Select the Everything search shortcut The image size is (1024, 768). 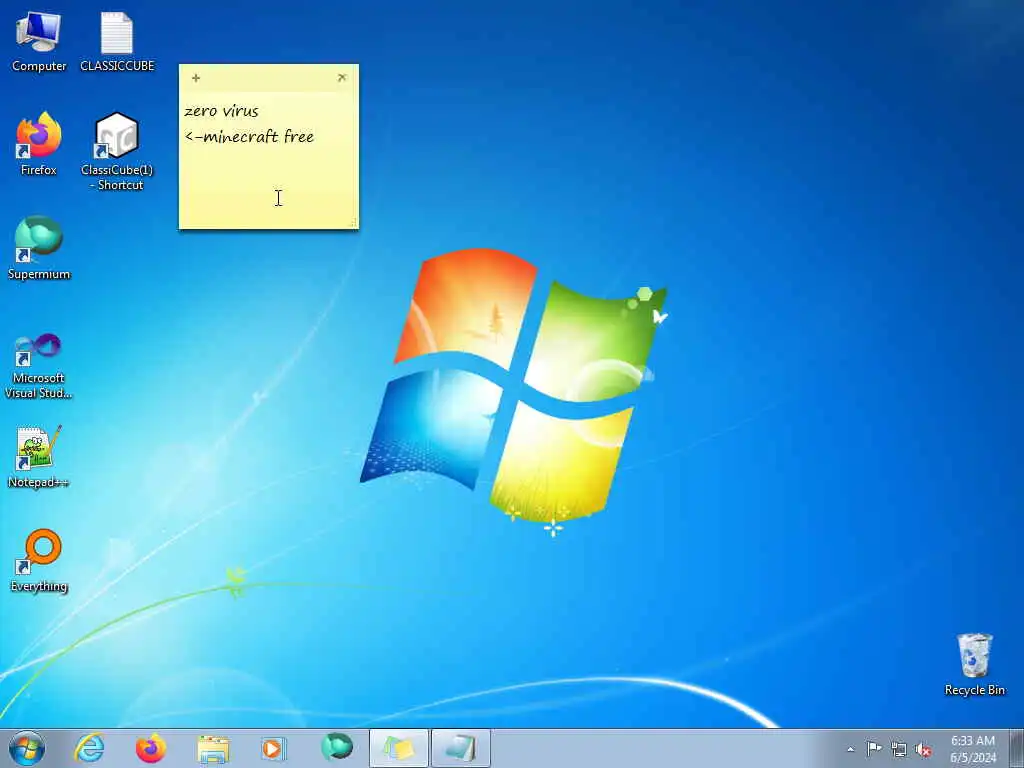point(39,560)
